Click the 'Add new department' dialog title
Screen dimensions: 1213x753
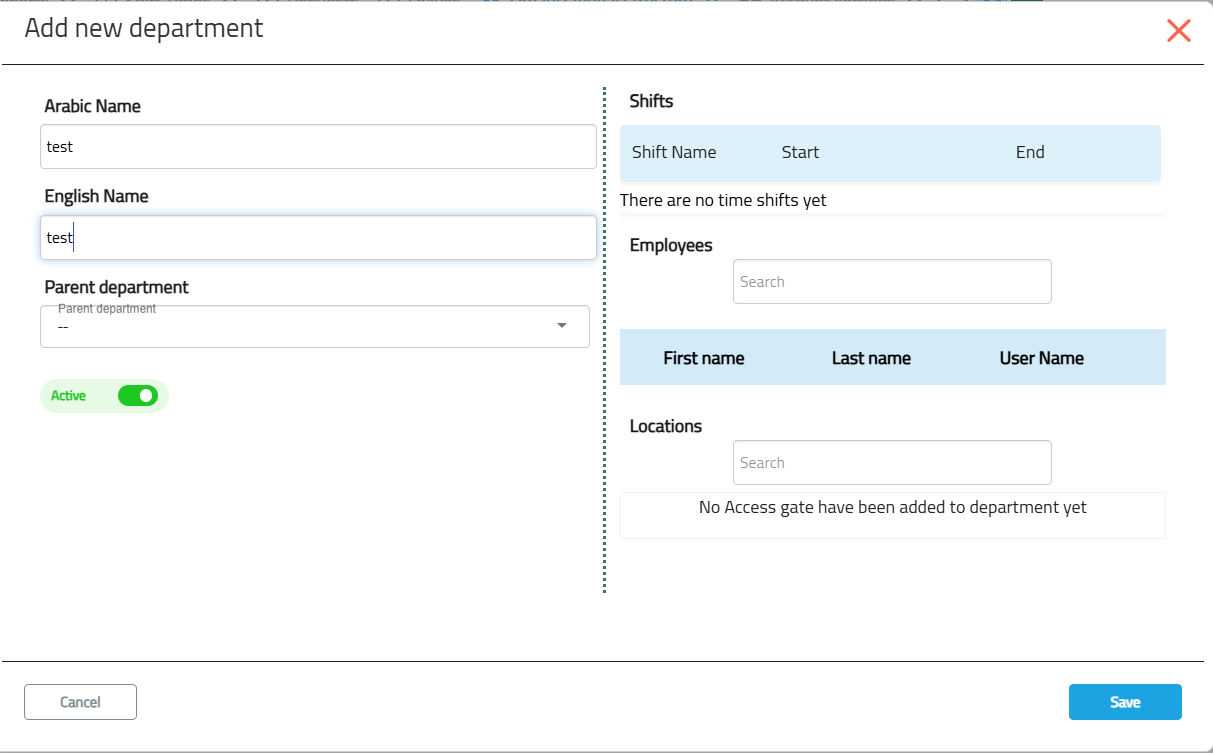tap(144, 28)
